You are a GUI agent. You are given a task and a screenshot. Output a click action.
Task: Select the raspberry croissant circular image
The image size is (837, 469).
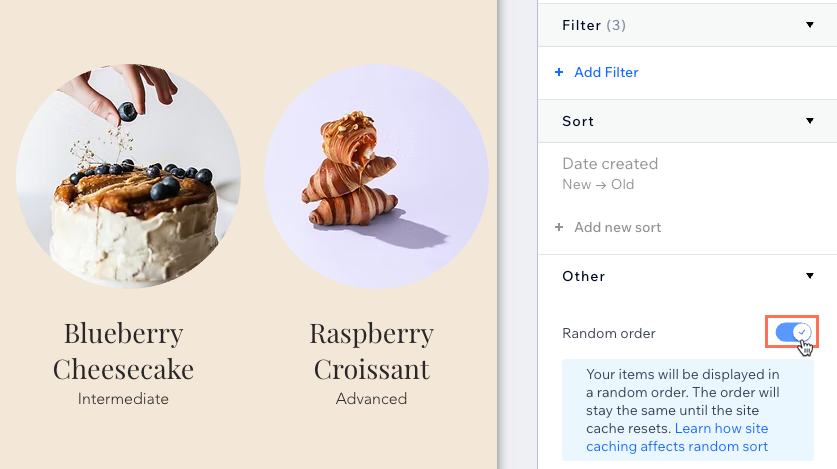click(x=376, y=176)
